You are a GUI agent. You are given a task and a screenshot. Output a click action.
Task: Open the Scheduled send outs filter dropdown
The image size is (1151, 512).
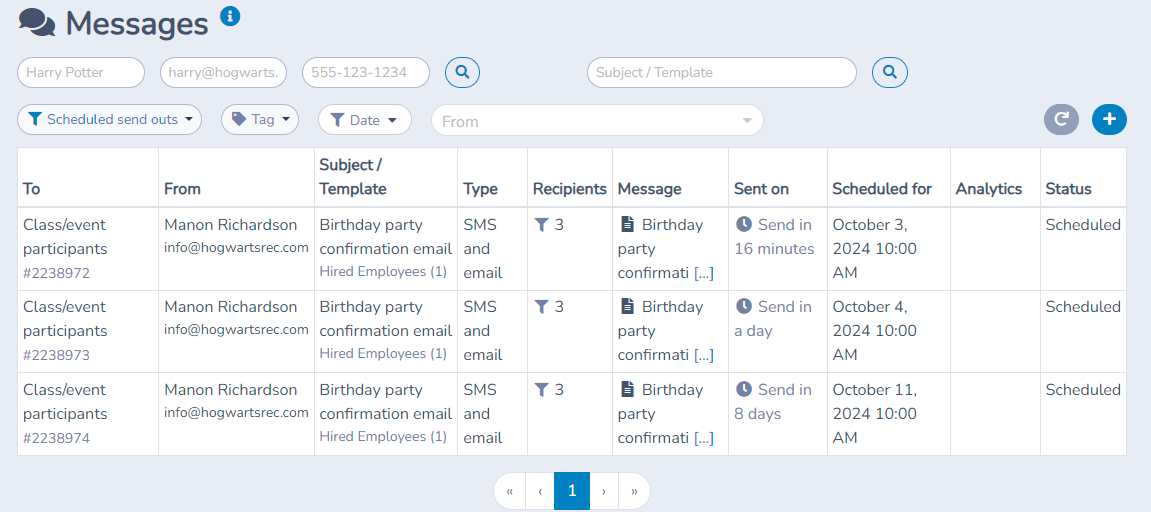pos(109,120)
